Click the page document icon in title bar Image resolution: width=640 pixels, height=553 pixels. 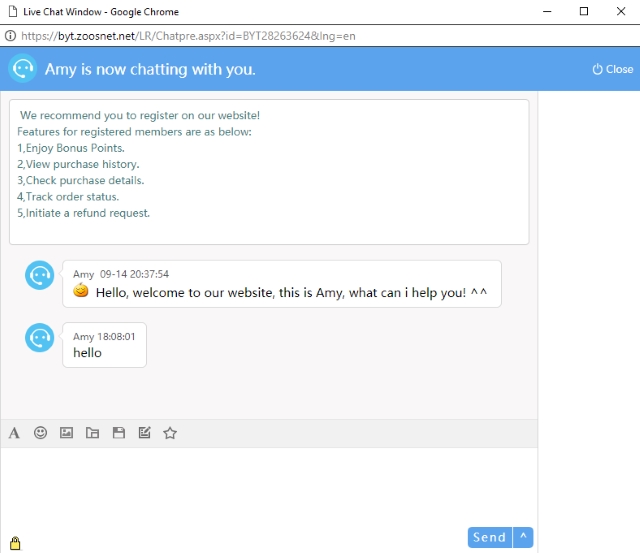(x=13, y=11)
